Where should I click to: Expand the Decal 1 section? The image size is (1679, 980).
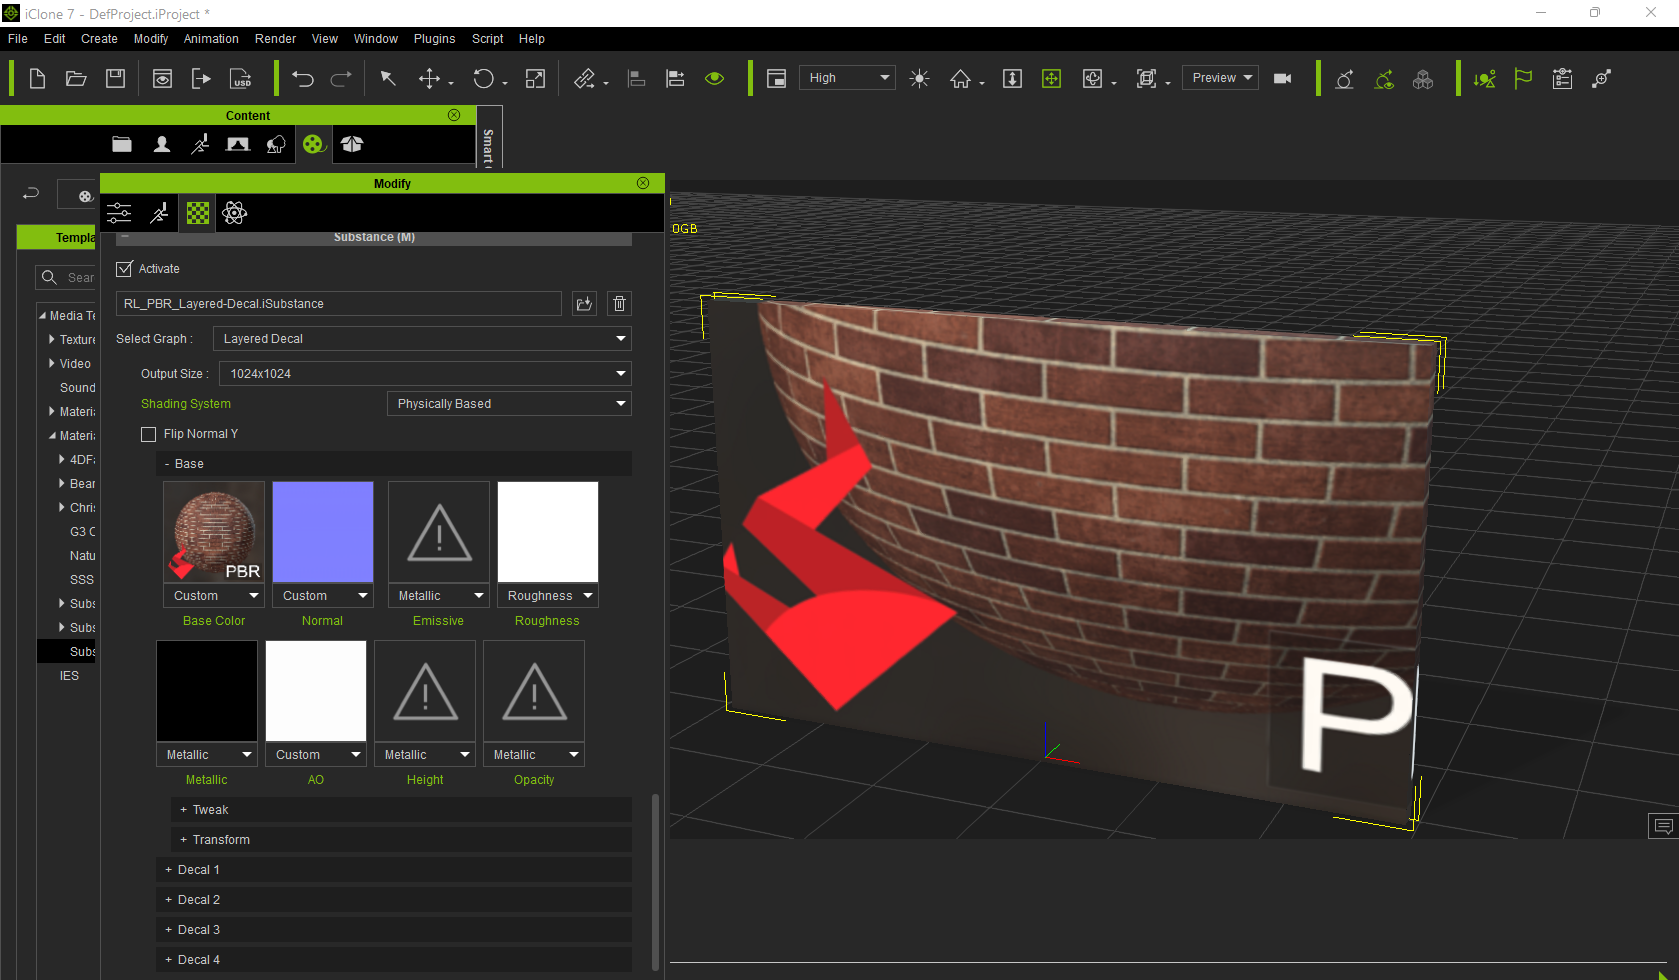[394, 869]
